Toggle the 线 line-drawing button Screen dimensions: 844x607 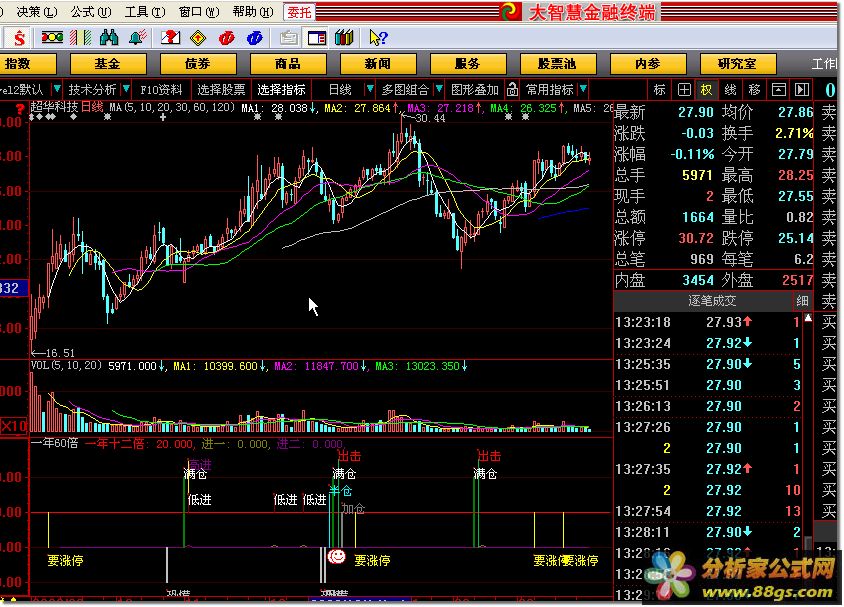click(x=730, y=89)
